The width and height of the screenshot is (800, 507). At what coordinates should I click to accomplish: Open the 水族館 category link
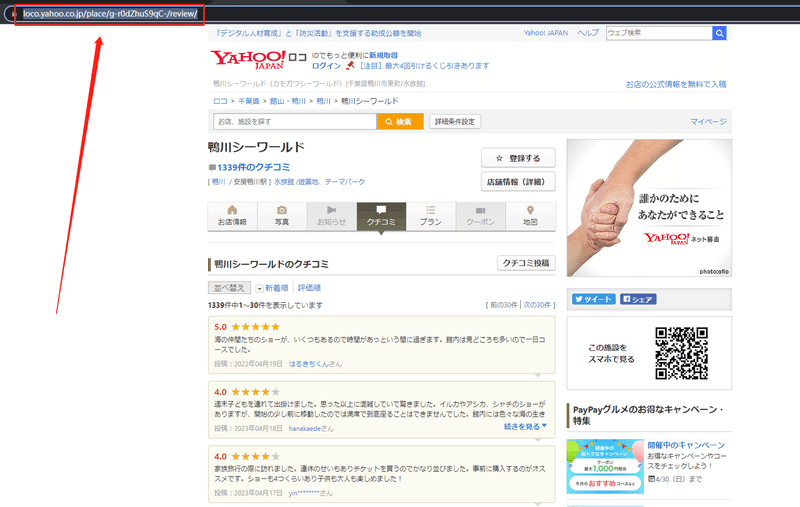click(x=284, y=182)
